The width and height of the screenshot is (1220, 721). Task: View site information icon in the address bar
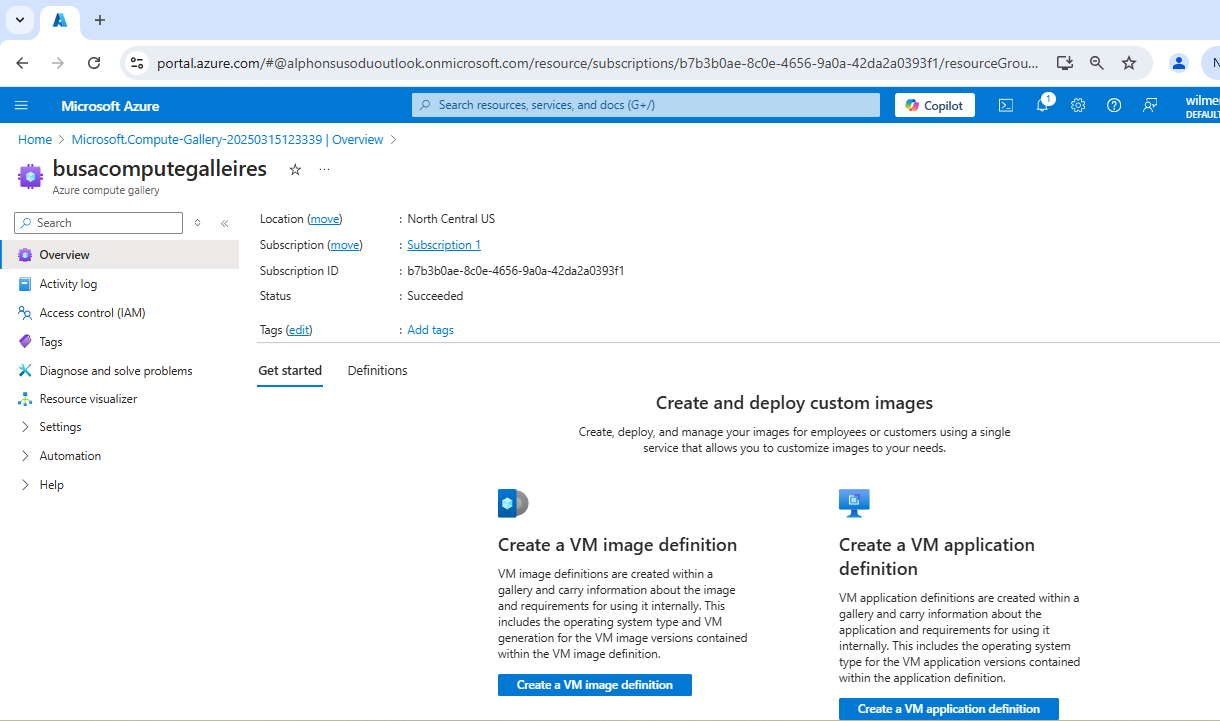[137, 63]
